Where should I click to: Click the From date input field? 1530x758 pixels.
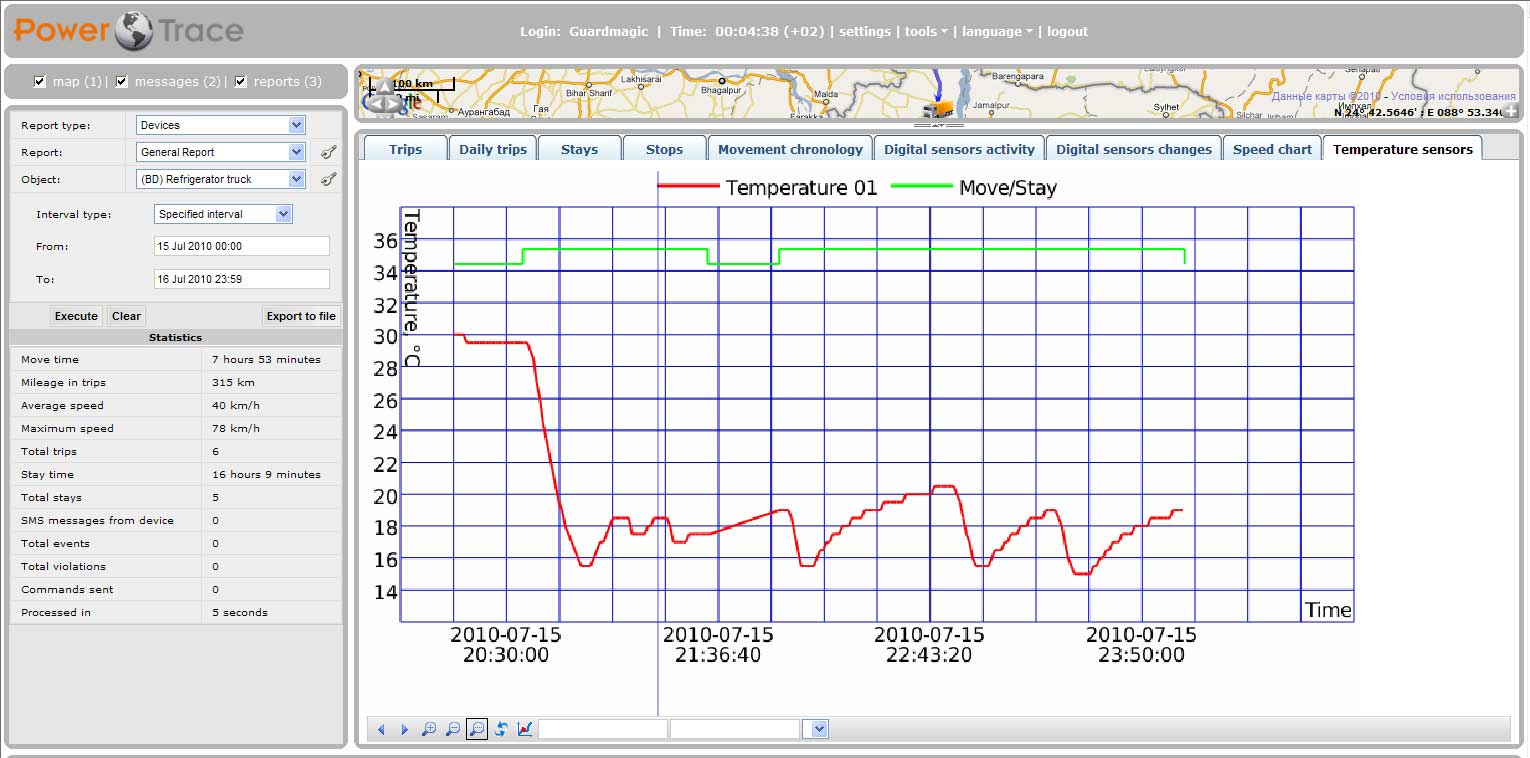pos(241,246)
